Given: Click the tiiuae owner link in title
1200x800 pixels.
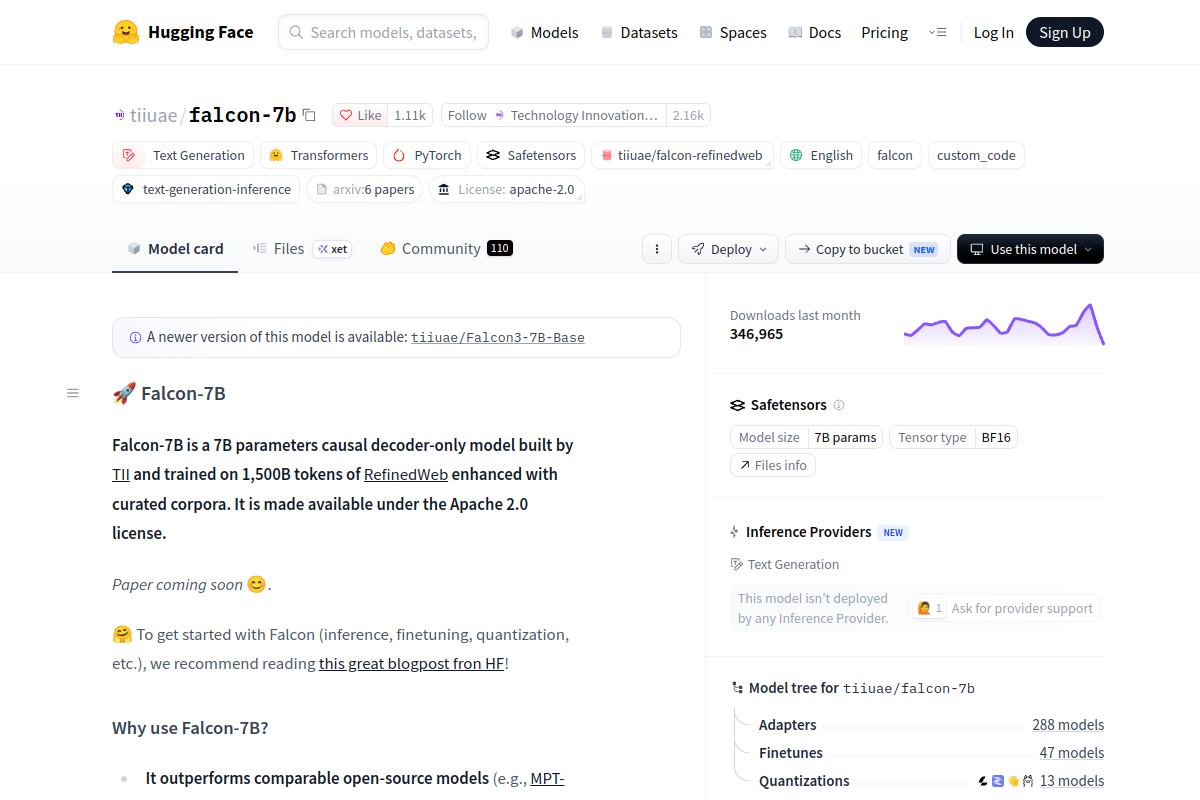Looking at the screenshot, I should point(153,115).
